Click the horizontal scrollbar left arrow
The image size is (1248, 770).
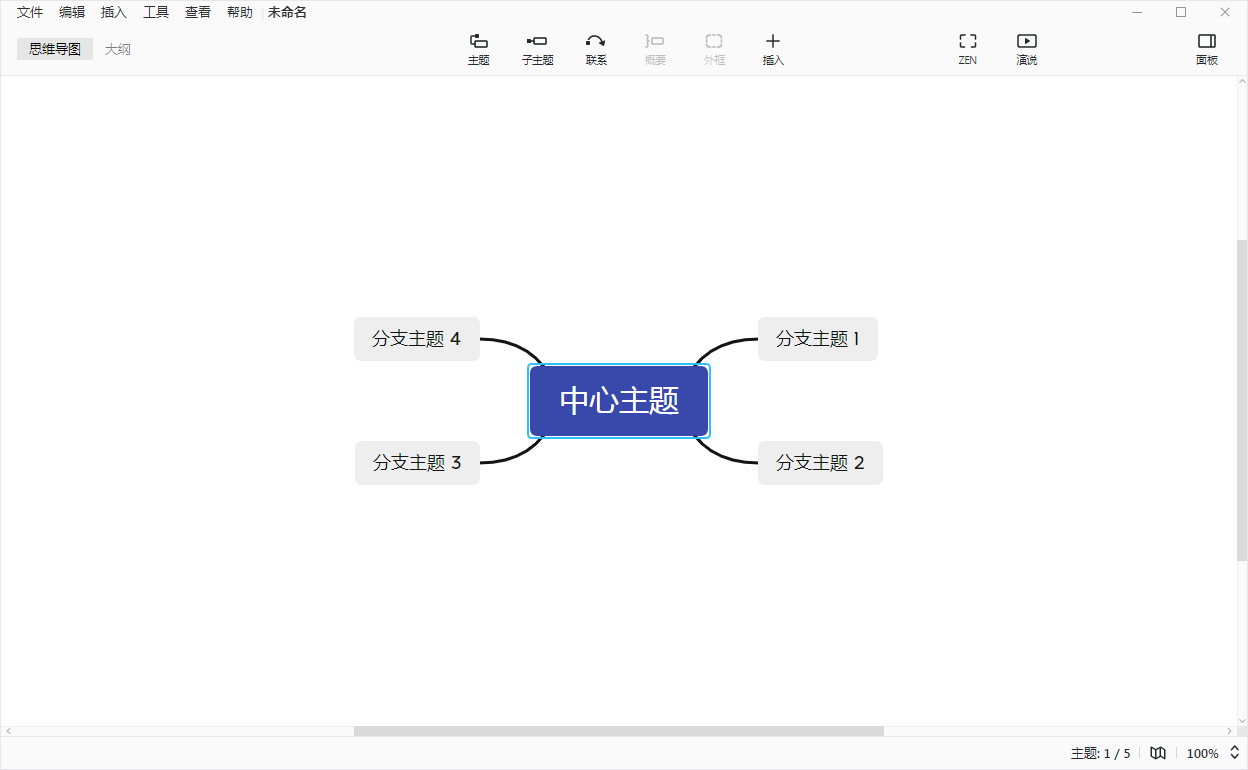tap(8, 731)
